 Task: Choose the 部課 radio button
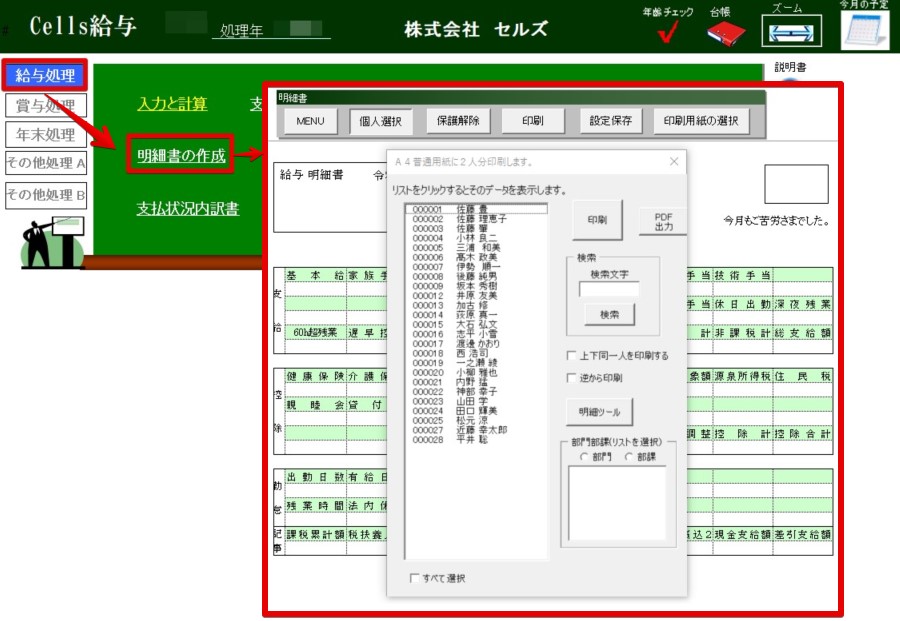pyautogui.click(x=629, y=457)
